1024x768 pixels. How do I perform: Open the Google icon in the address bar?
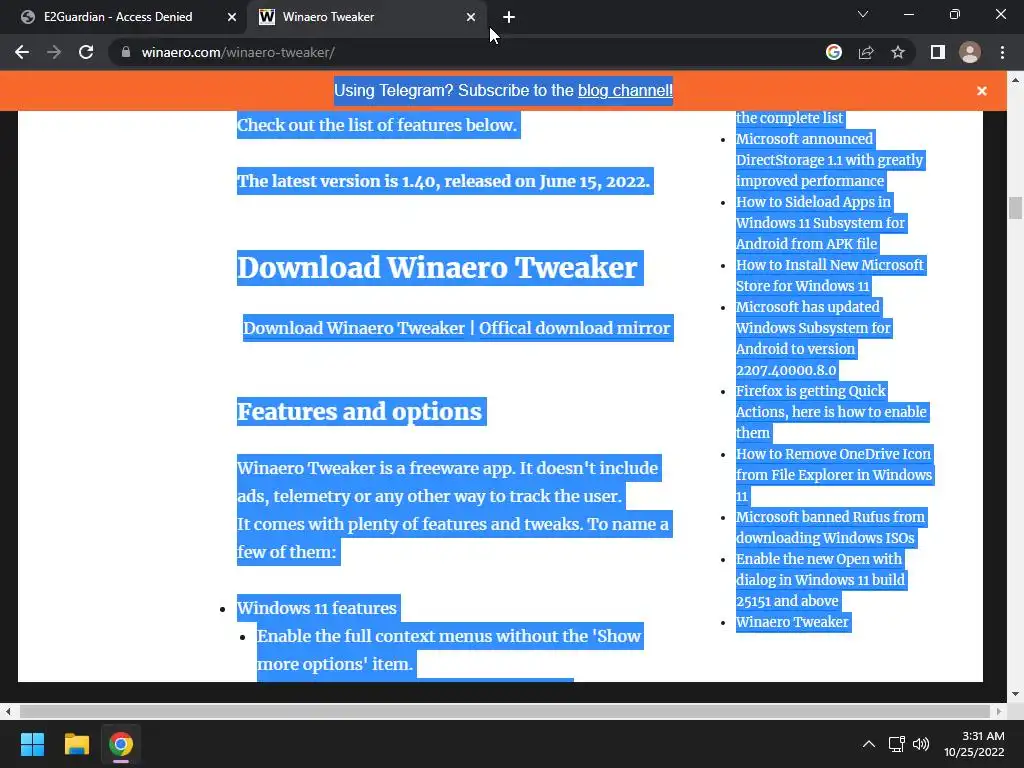pyautogui.click(x=833, y=52)
